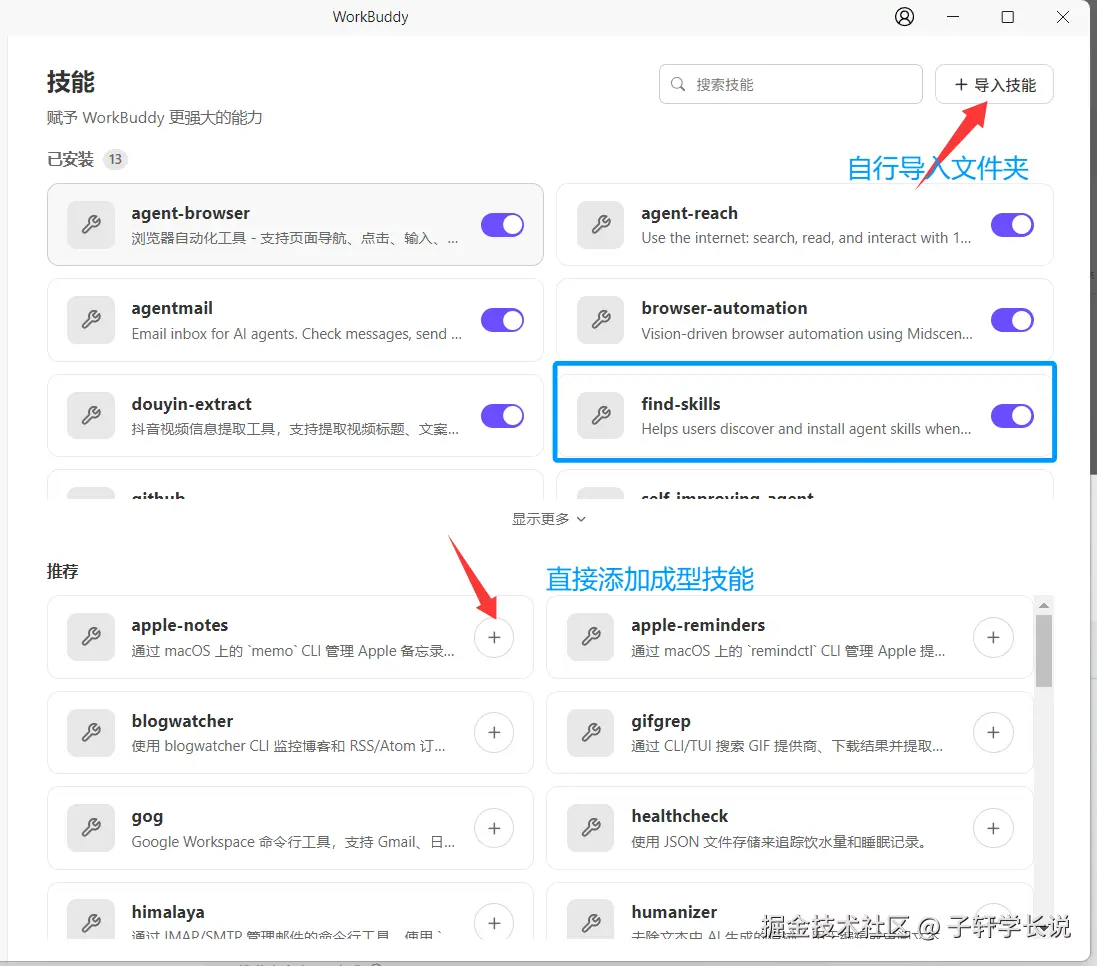Screen dimensions: 1097x966
Task: Click the agent-reach wrench icon
Action: coord(600,225)
